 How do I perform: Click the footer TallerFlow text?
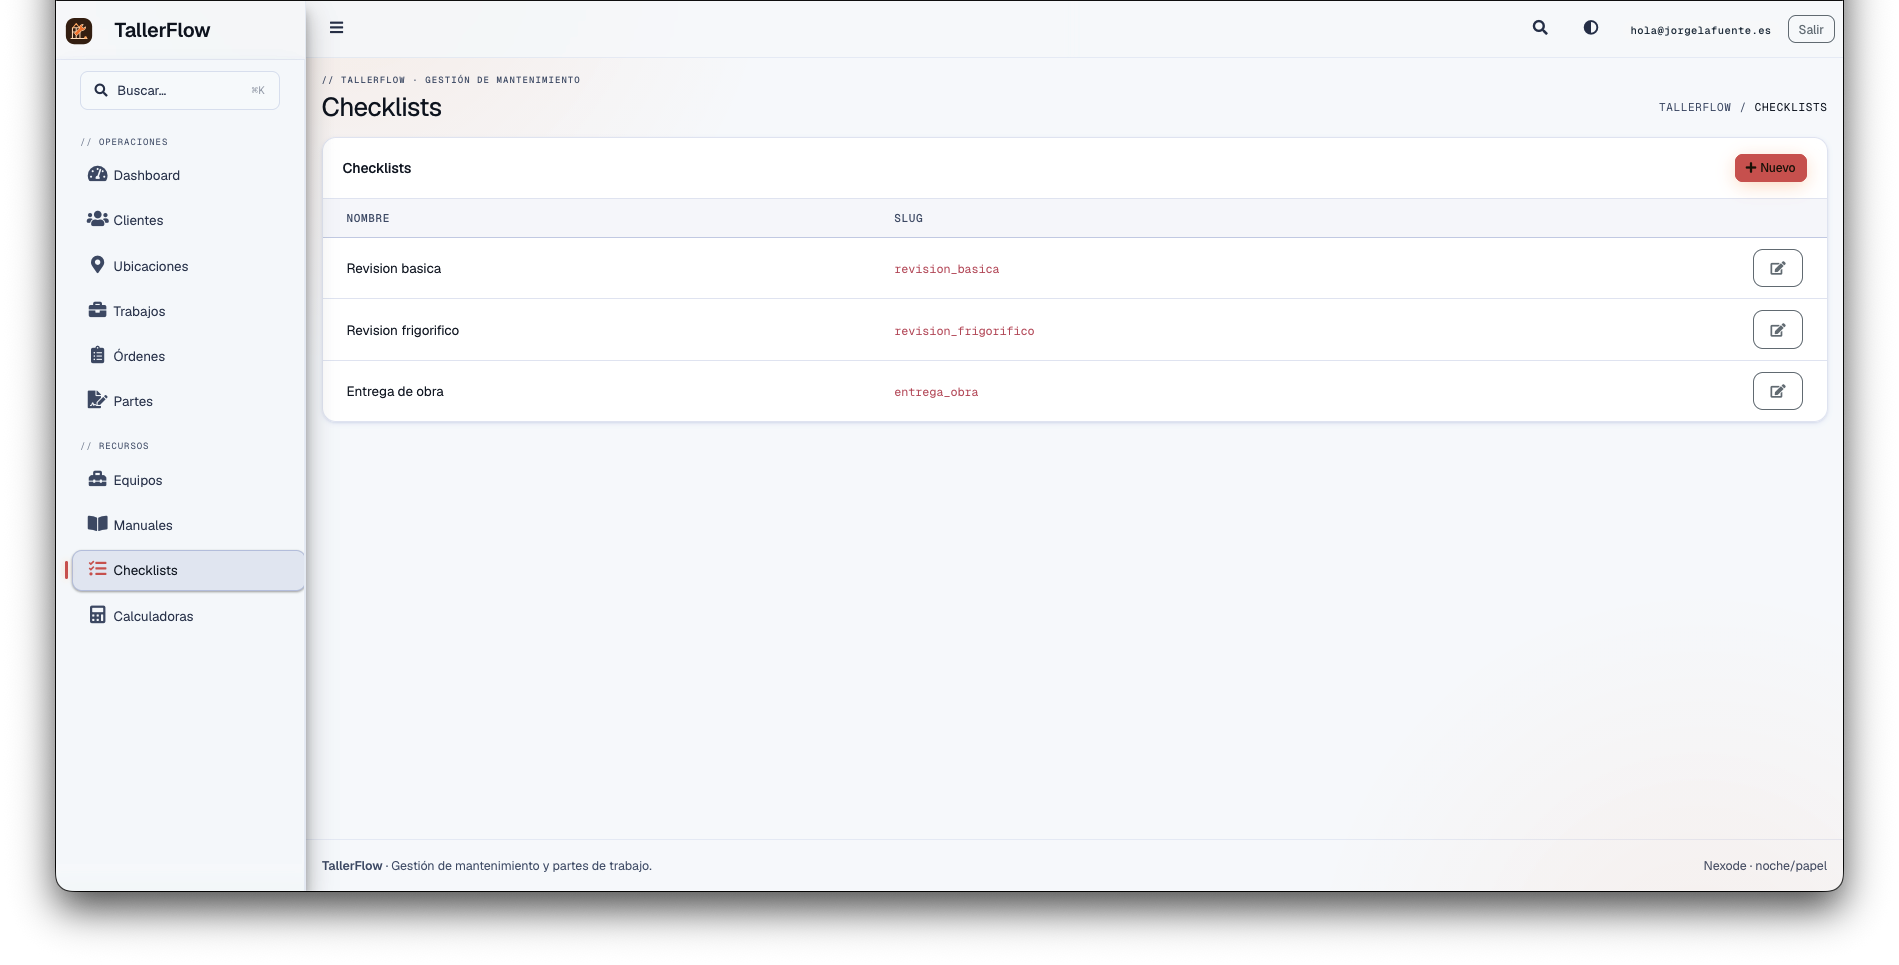352,866
